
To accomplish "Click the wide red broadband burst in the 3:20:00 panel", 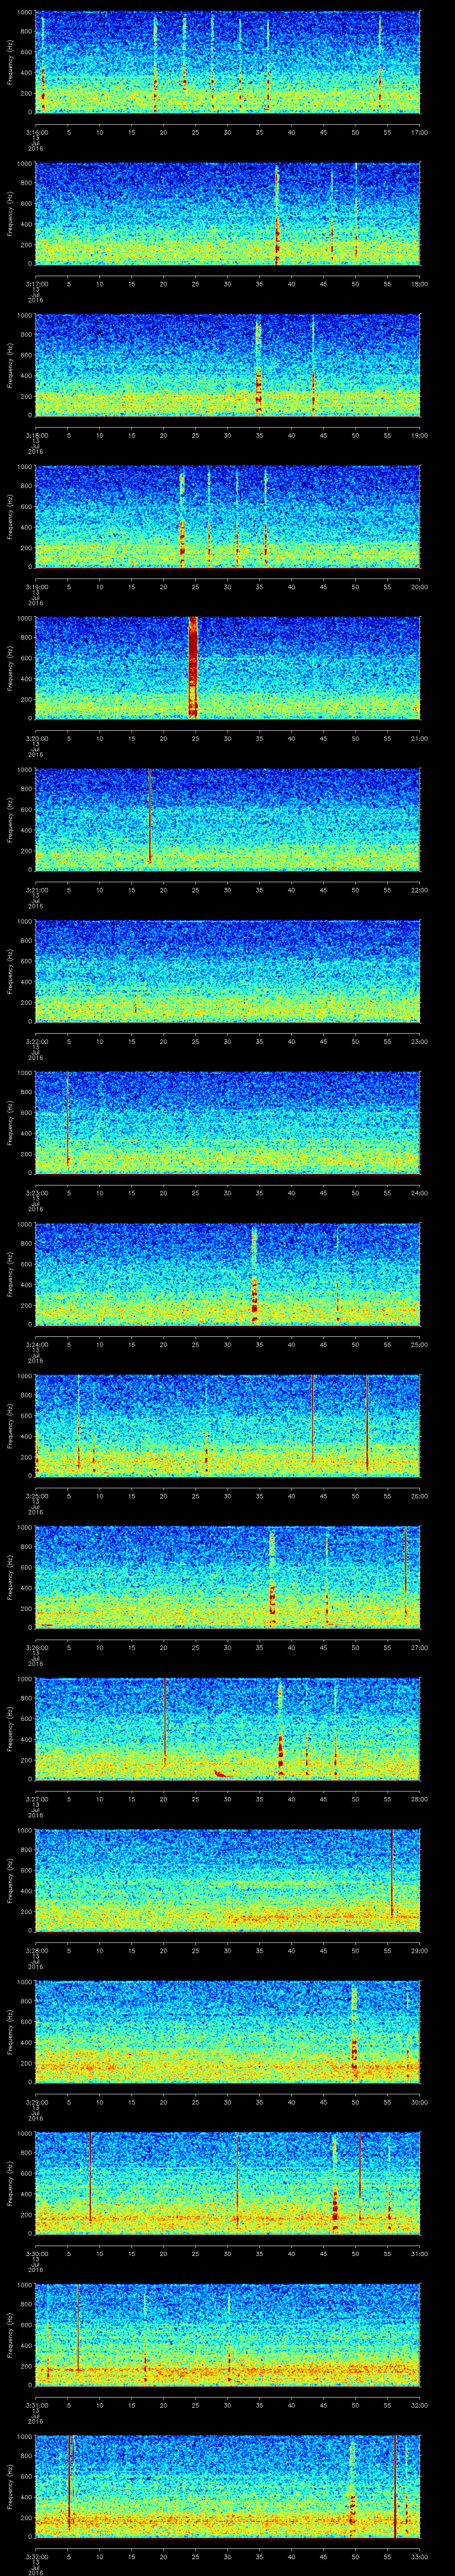I will click(x=193, y=668).
